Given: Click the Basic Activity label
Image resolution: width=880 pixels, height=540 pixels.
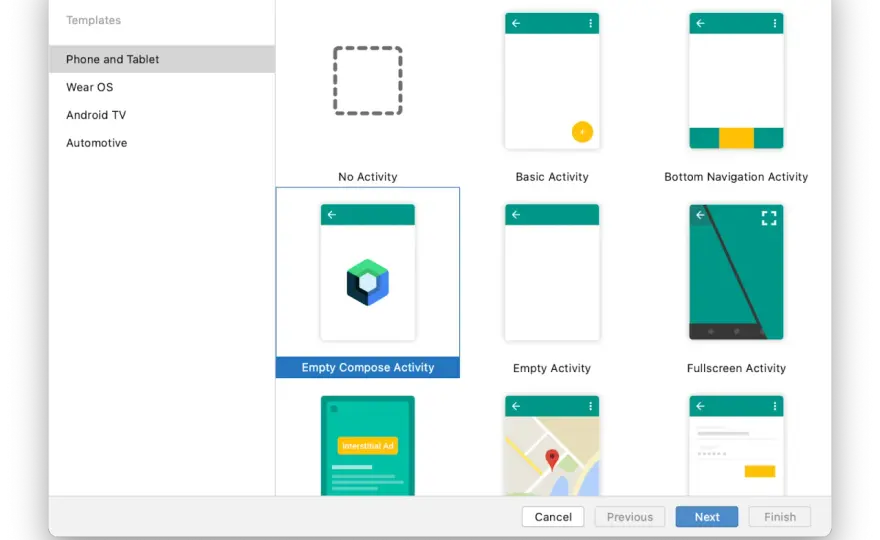Looking at the screenshot, I should coord(552,177).
